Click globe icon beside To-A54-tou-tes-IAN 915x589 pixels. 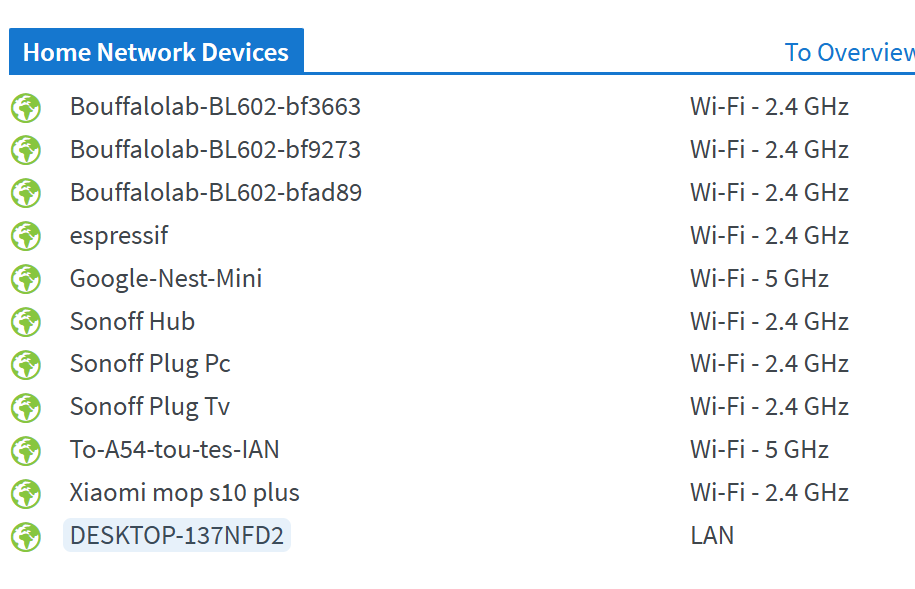26,451
